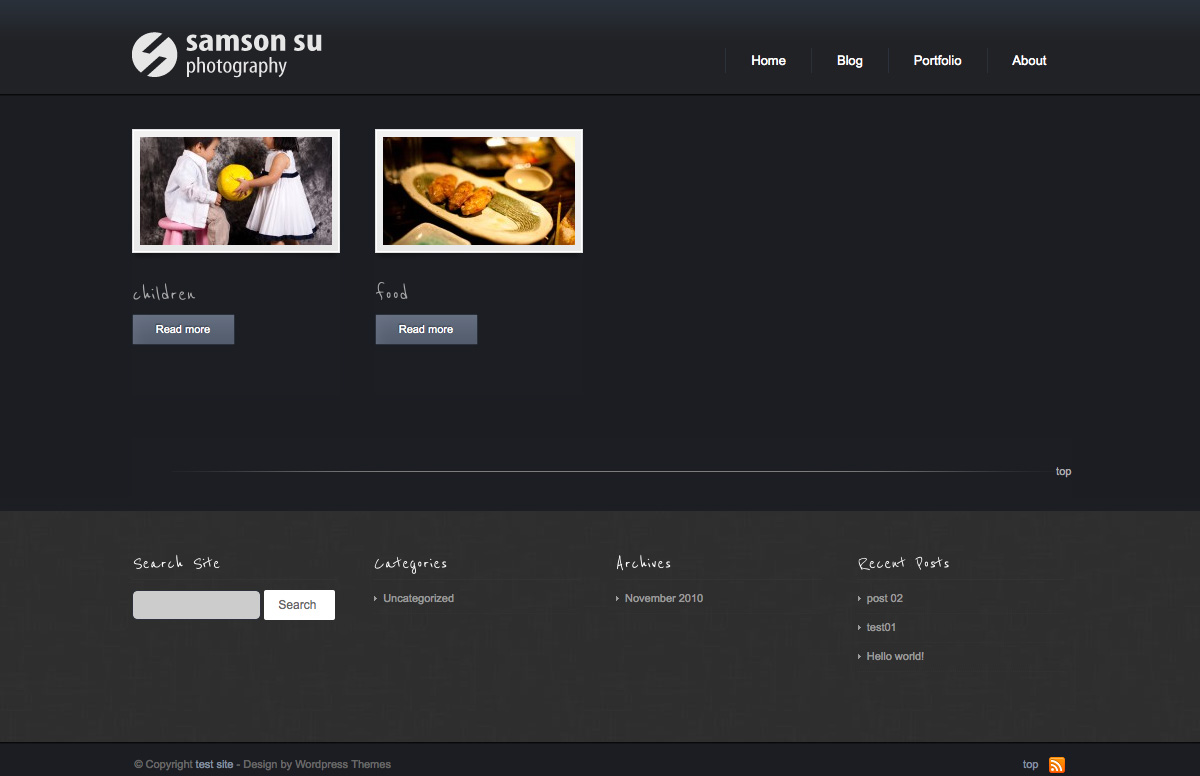This screenshot has width=1200, height=776.
Task: Open the November 2010 archive link
Action: pyautogui.click(x=664, y=599)
